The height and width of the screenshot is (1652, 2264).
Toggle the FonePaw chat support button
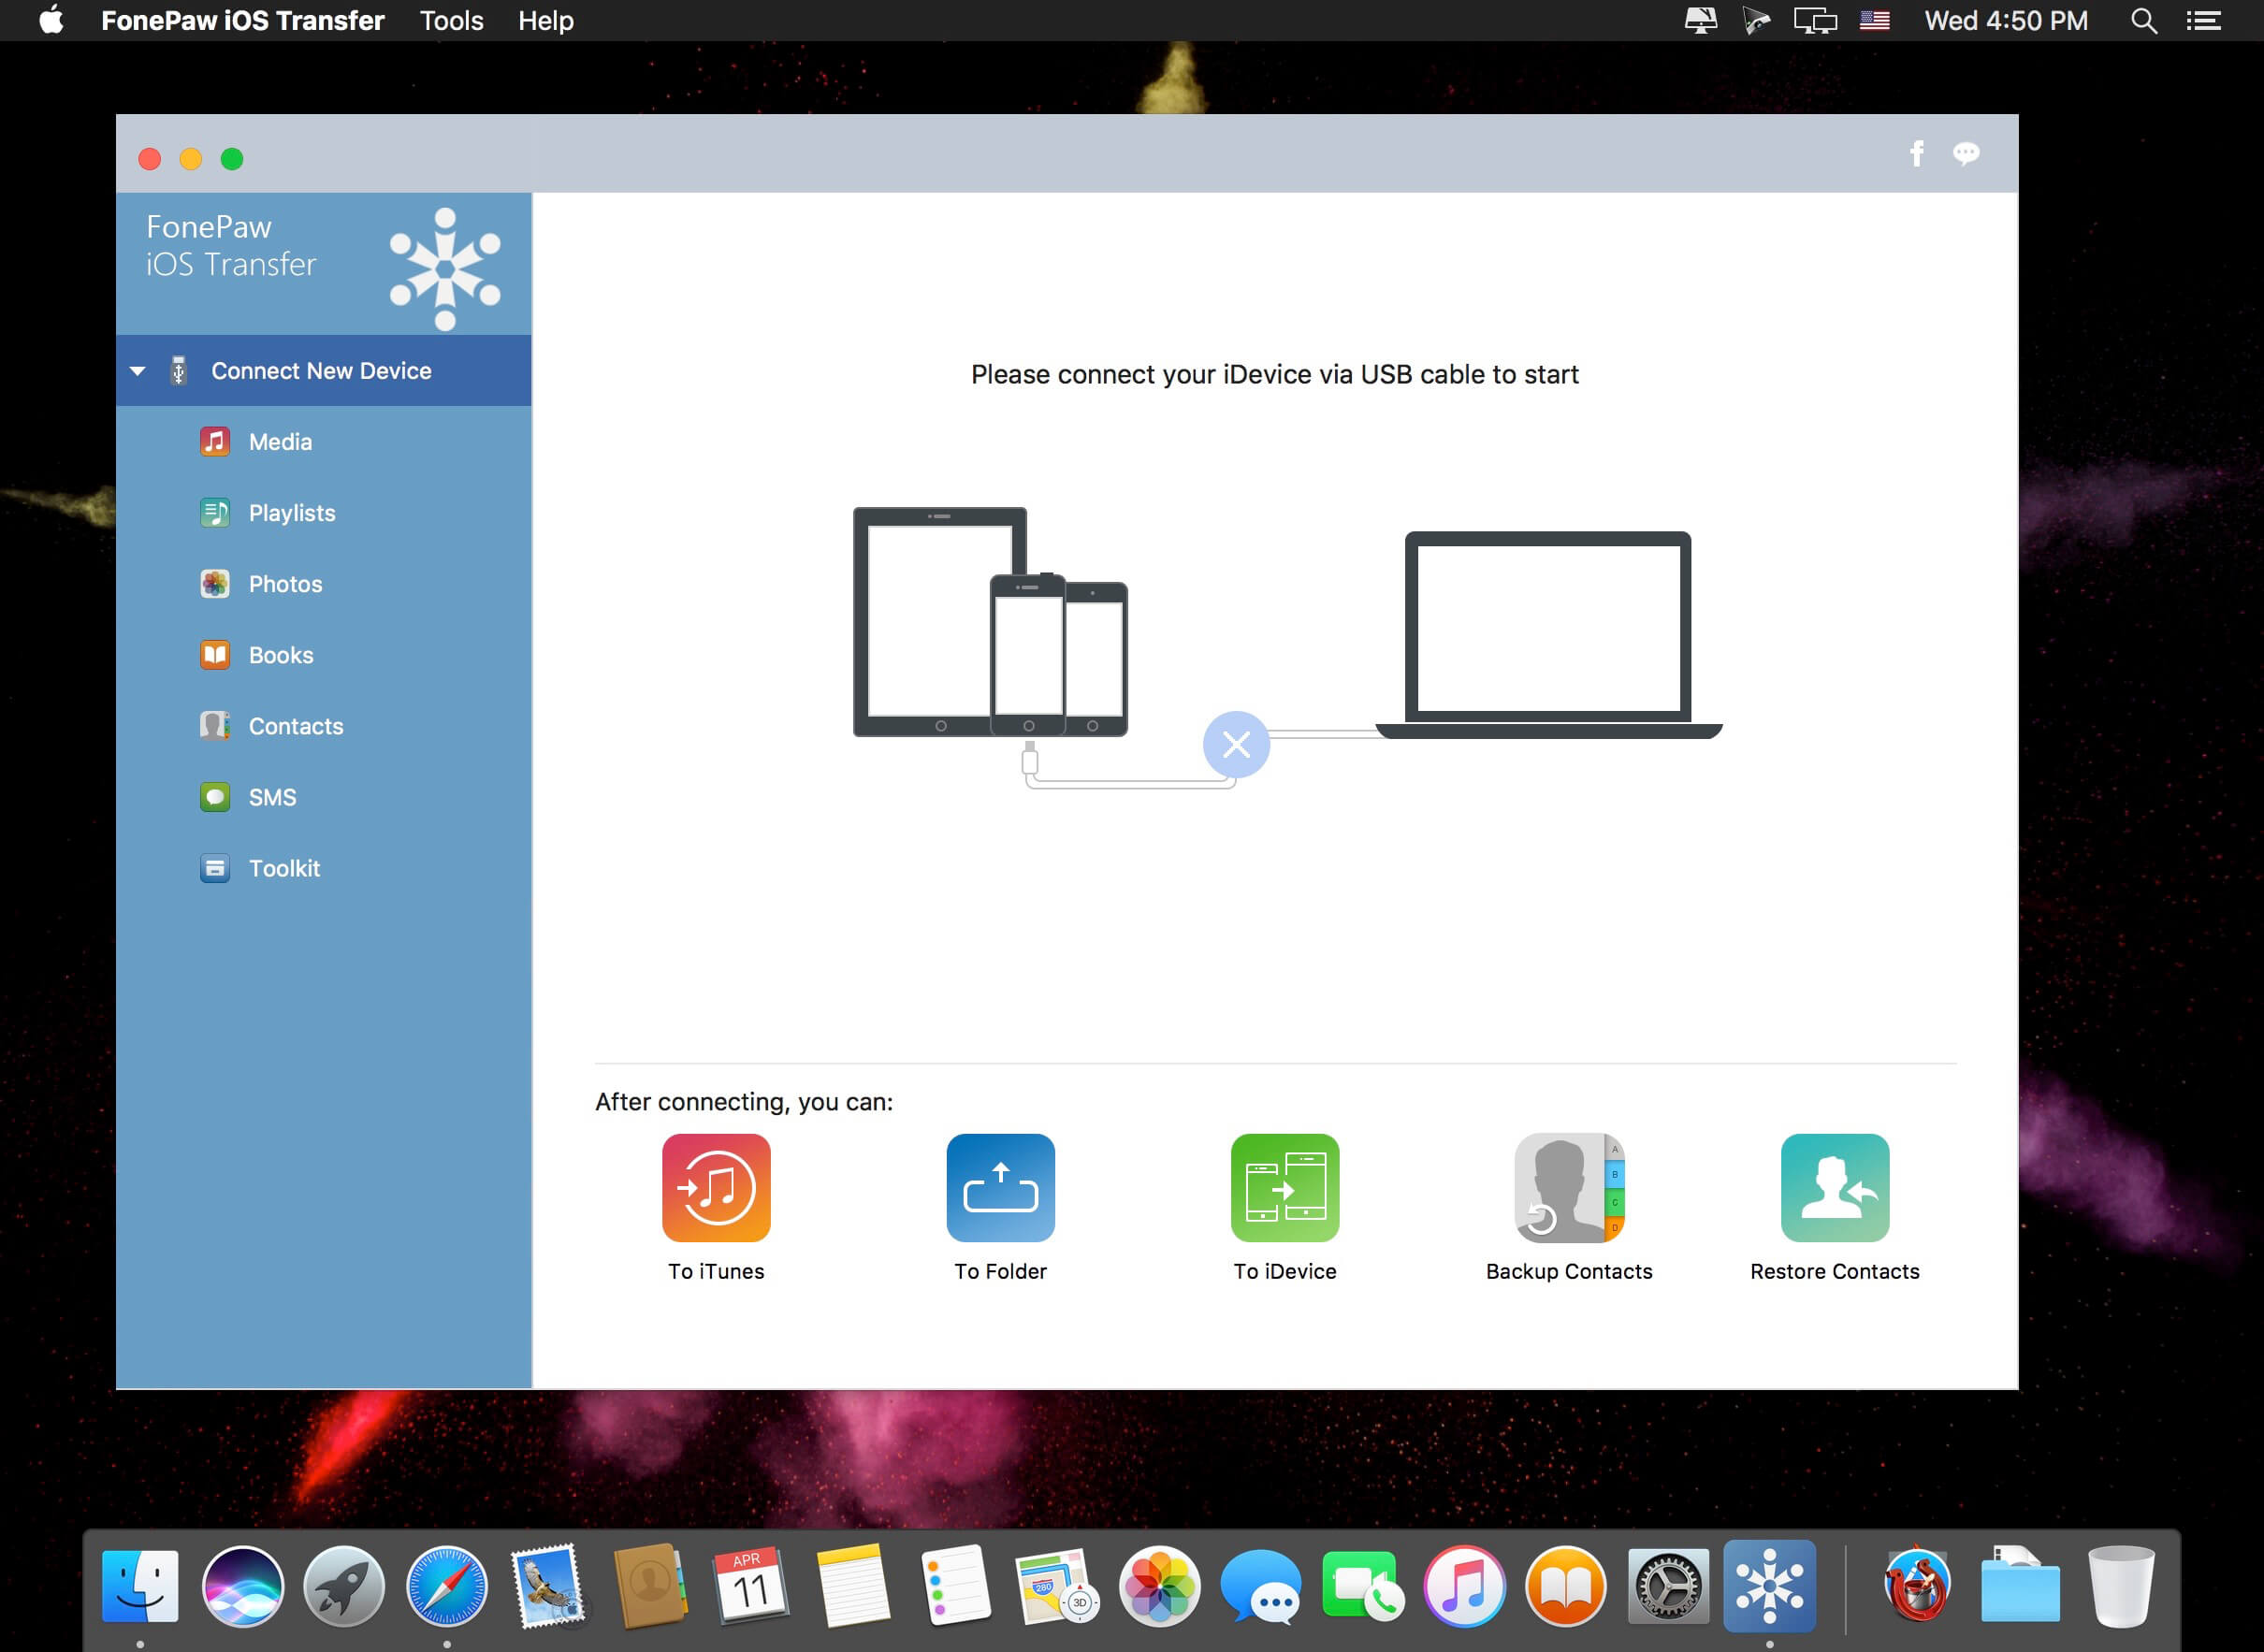[x=1966, y=156]
